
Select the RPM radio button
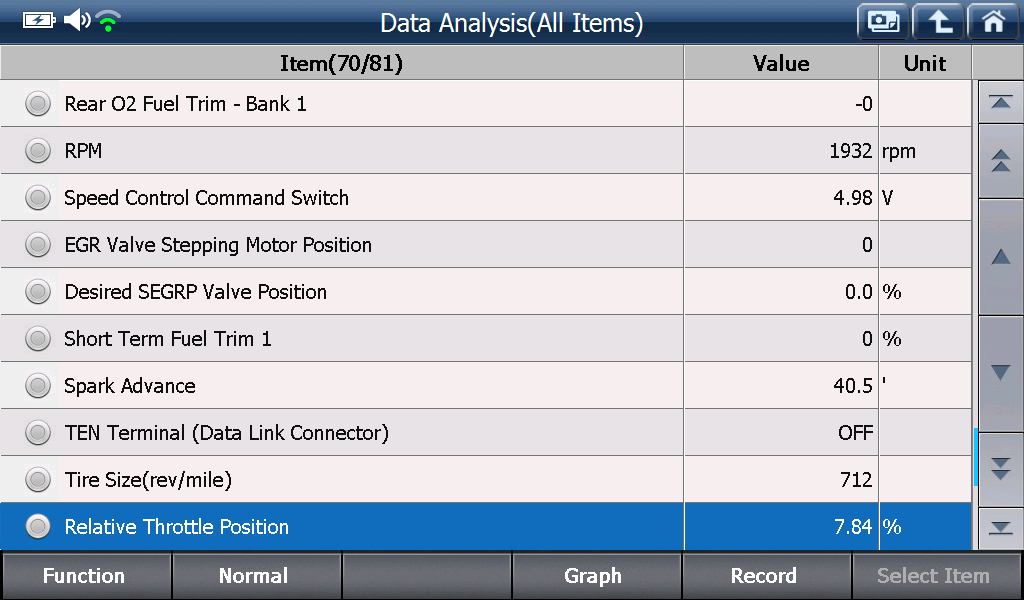(38, 151)
